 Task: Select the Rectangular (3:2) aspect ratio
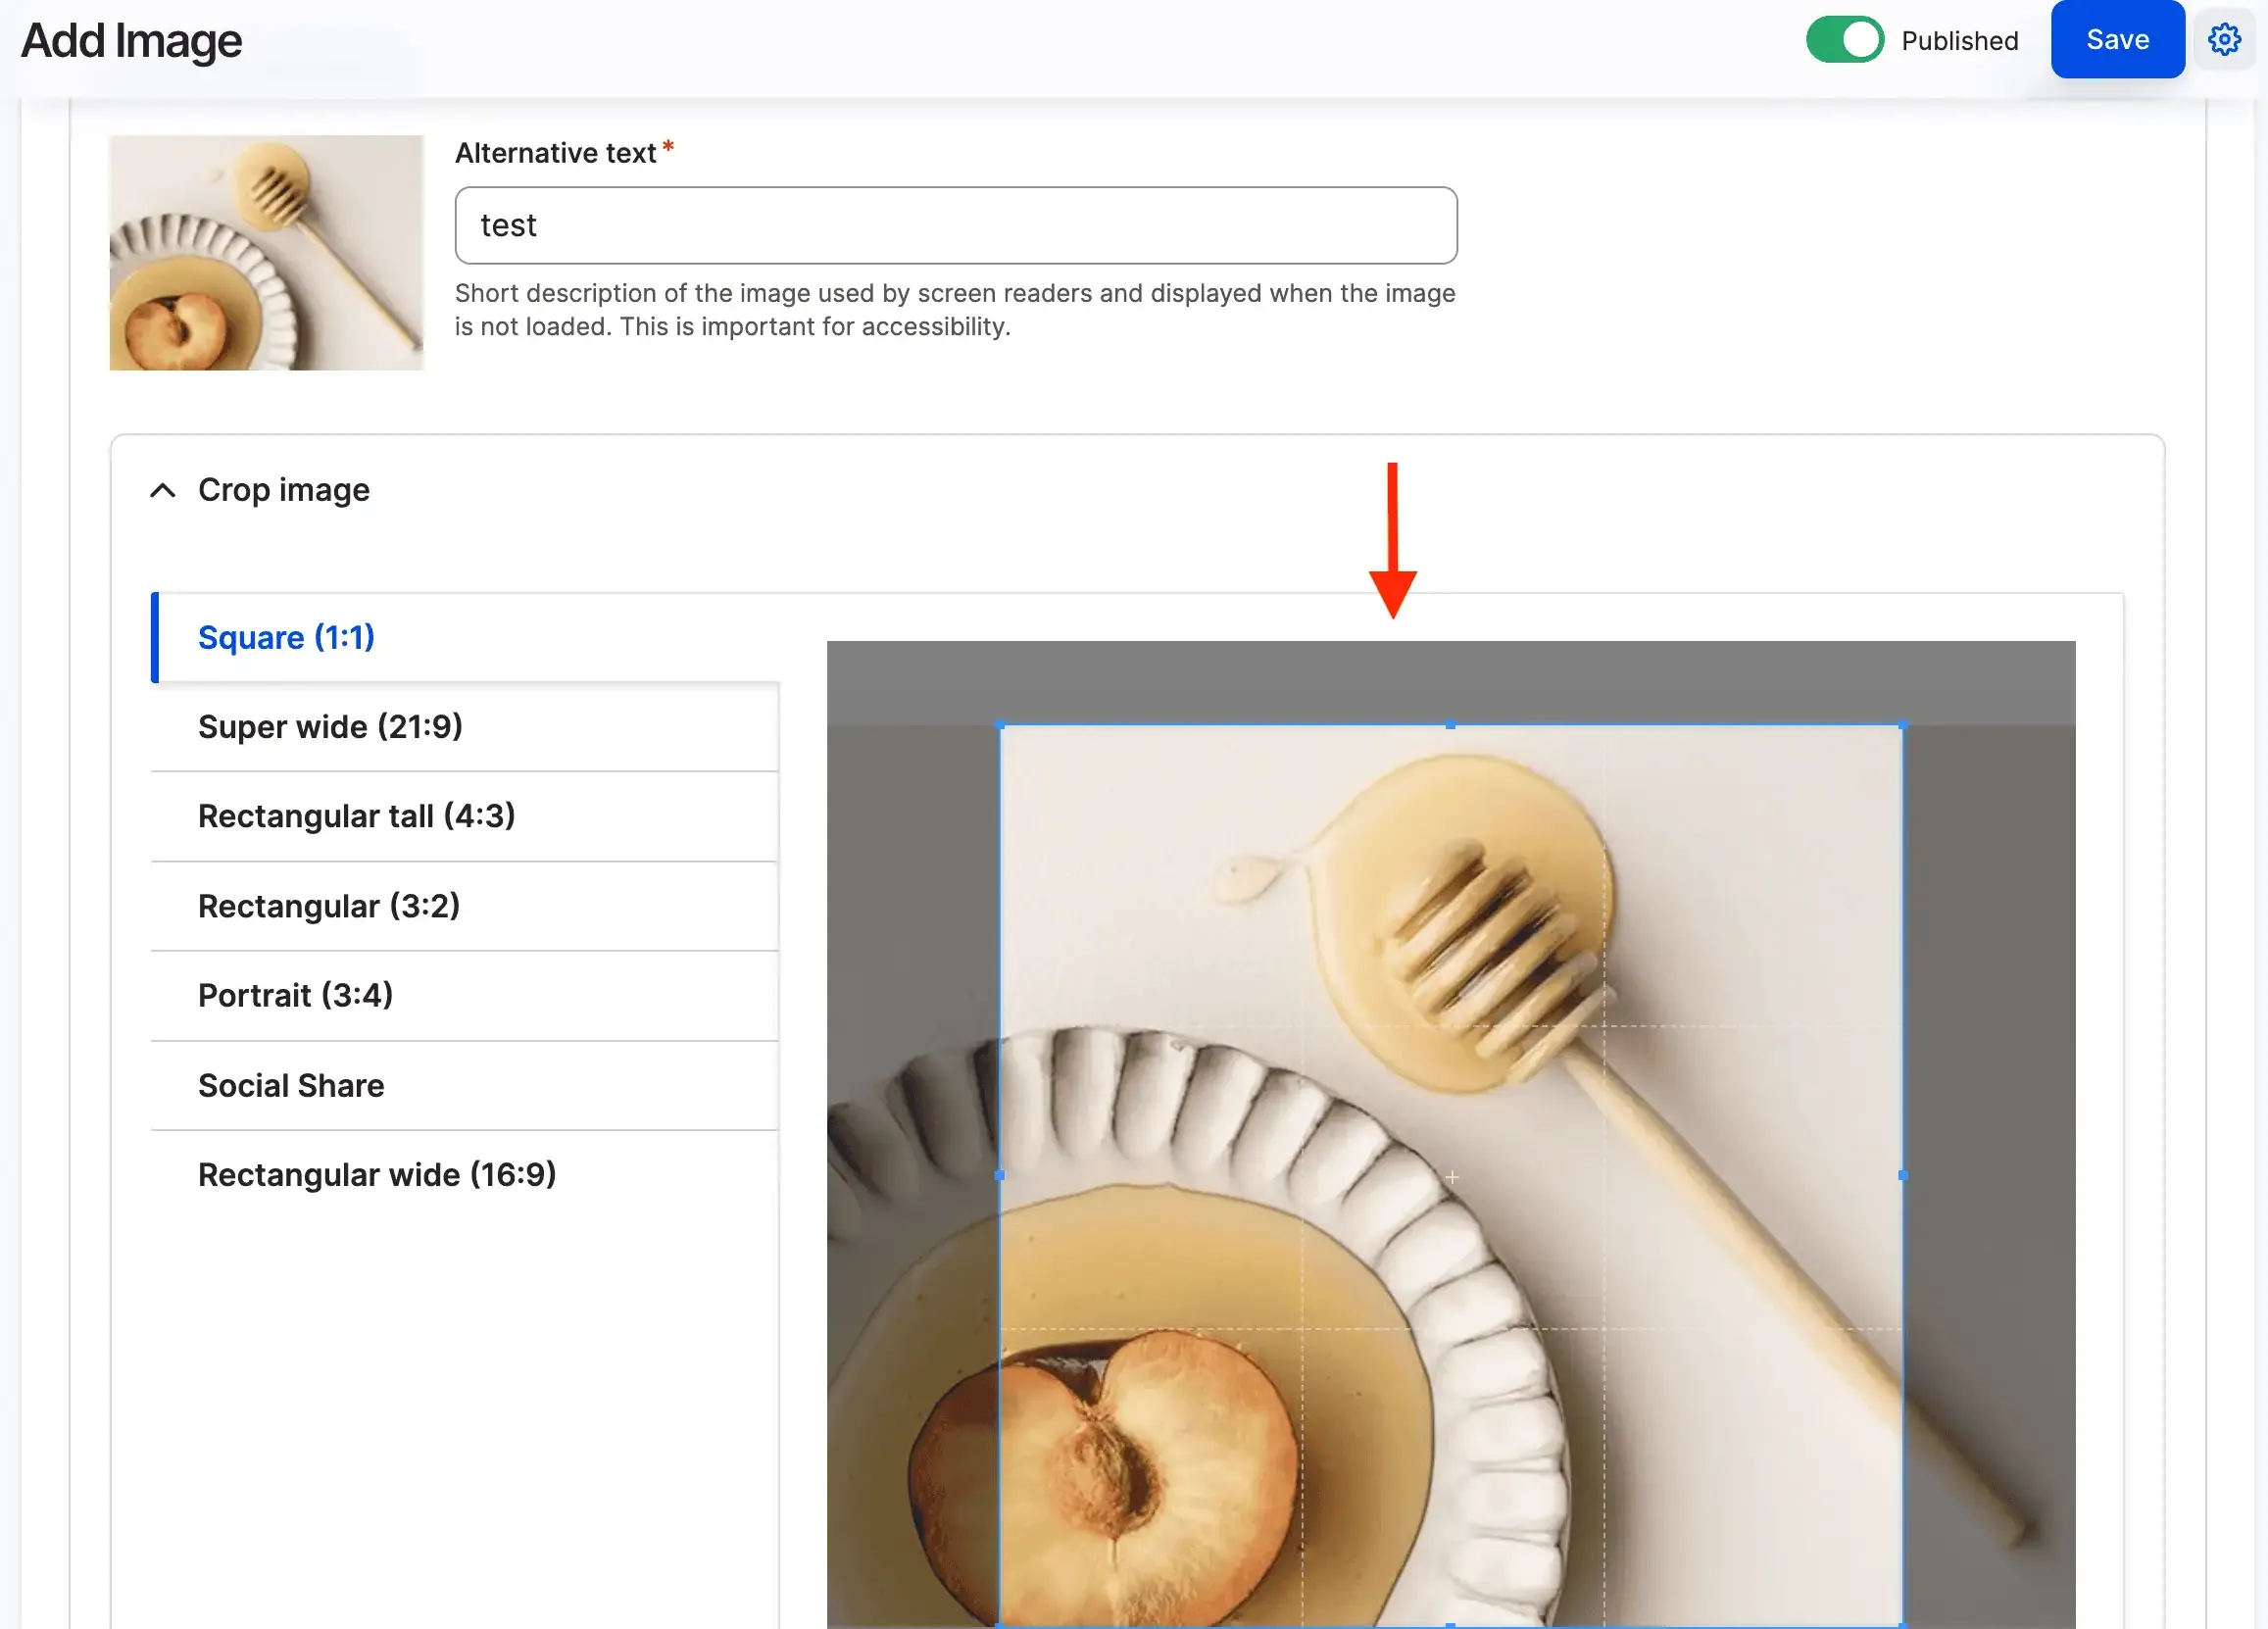click(x=330, y=906)
